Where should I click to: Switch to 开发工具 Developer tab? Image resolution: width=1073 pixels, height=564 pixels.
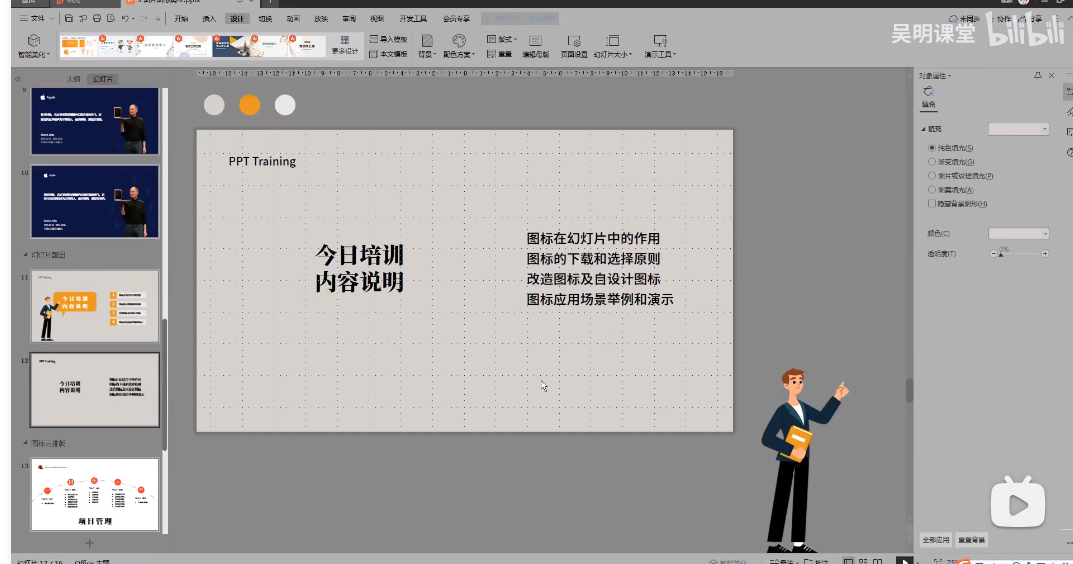point(413,18)
